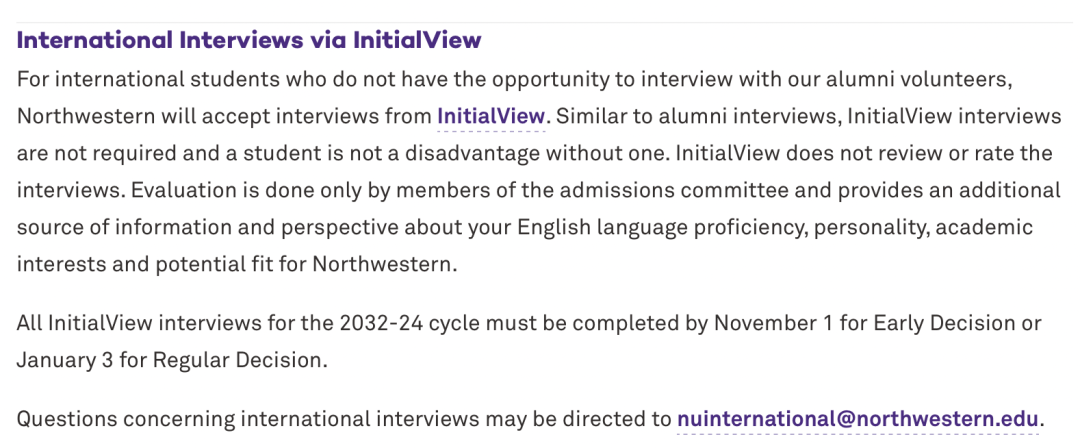Click the nuinternational@northwestern.edu email link
The width and height of the screenshot is (1080, 448).
pyautogui.click(x=858, y=419)
